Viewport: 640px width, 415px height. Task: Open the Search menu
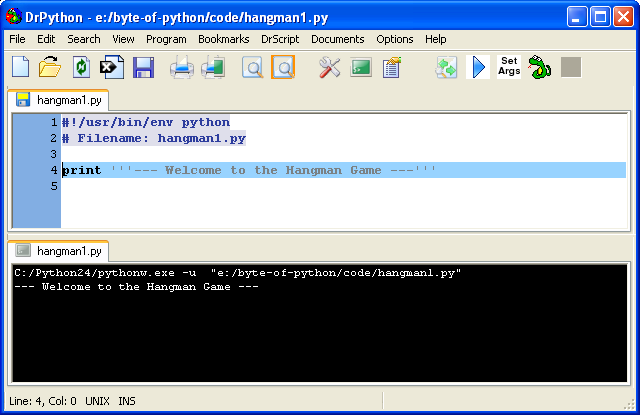tap(84, 39)
